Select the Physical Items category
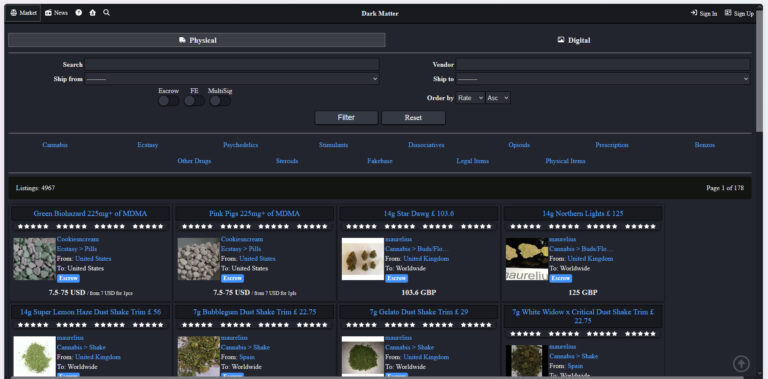Screen dimensions: 768x379 [565, 161]
